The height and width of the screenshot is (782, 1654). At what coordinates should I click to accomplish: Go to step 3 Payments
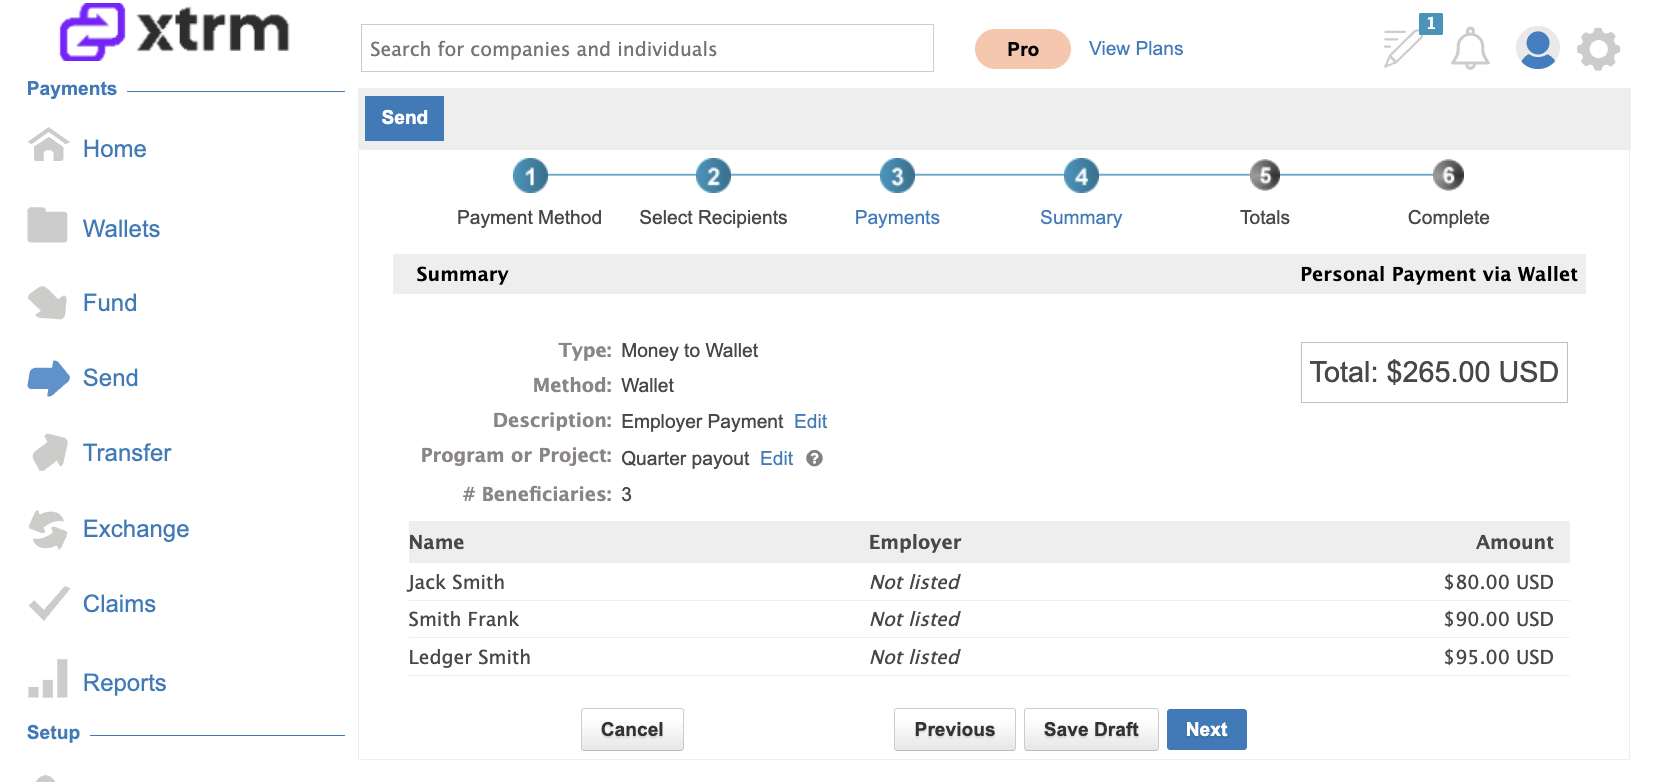click(897, 176)
